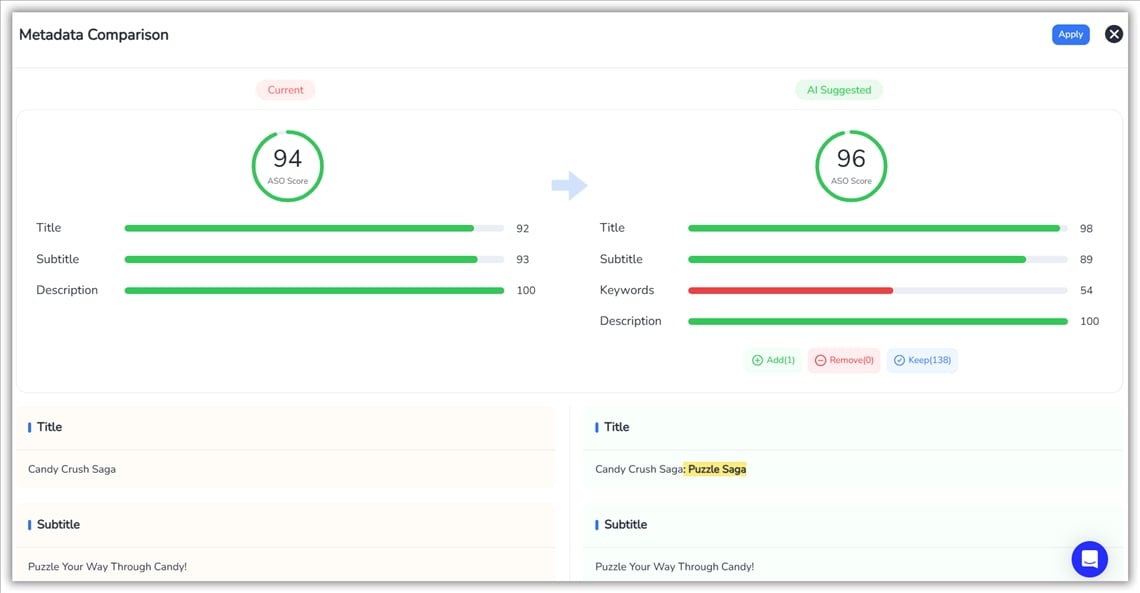Screen dimensions: 1140x593
Task: Click the blue Apply button
Action: click(x=1070, y=34)
